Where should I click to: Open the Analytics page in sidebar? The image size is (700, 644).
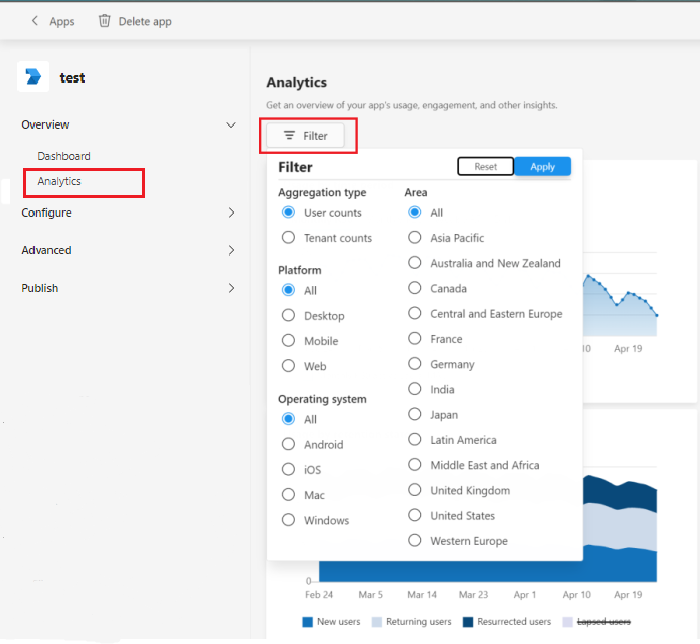pyautogui.click(x=59, y=181)
